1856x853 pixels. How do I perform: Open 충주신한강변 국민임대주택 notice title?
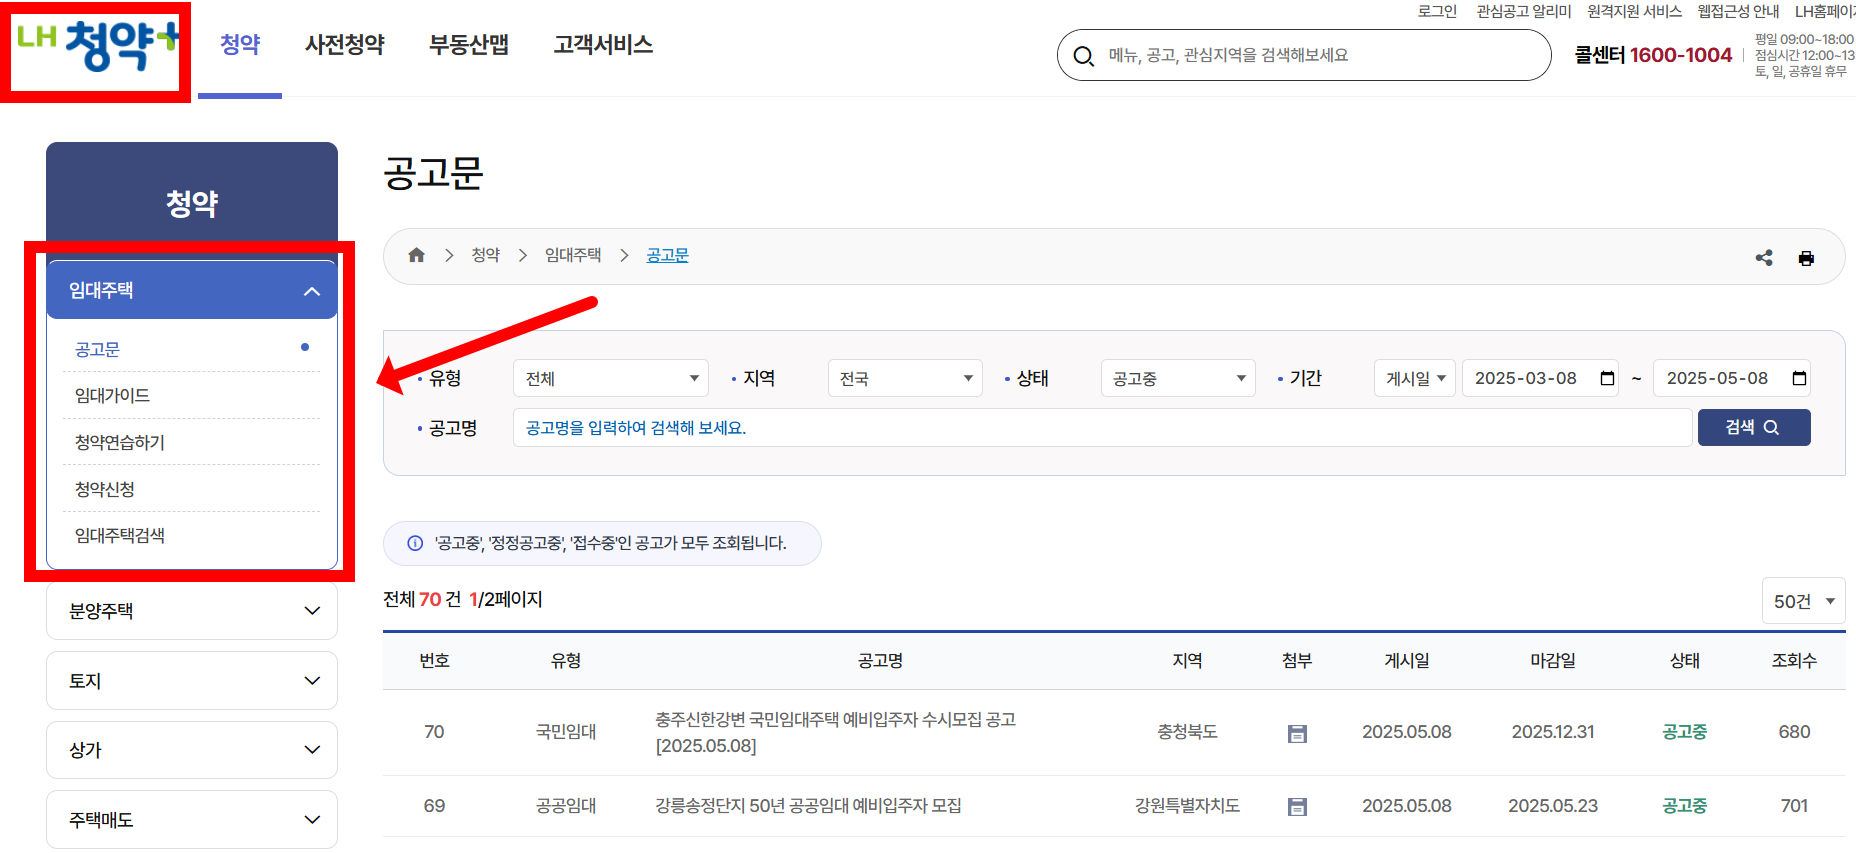[835, 733]
